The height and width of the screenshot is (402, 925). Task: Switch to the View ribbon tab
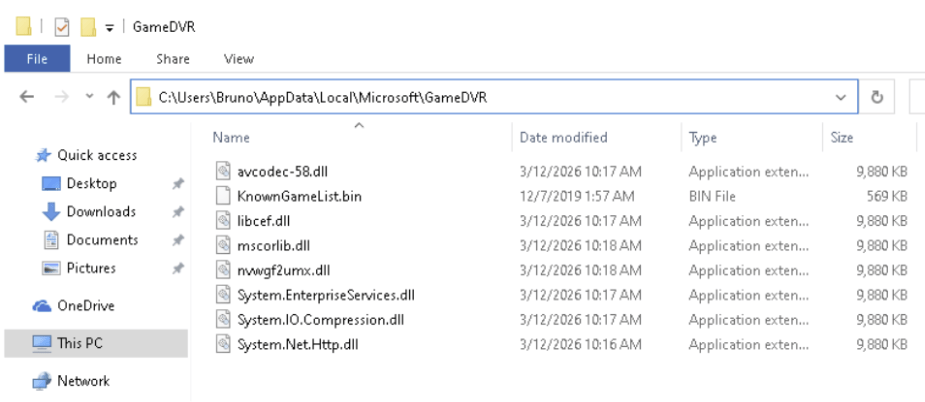coord(239,59)
